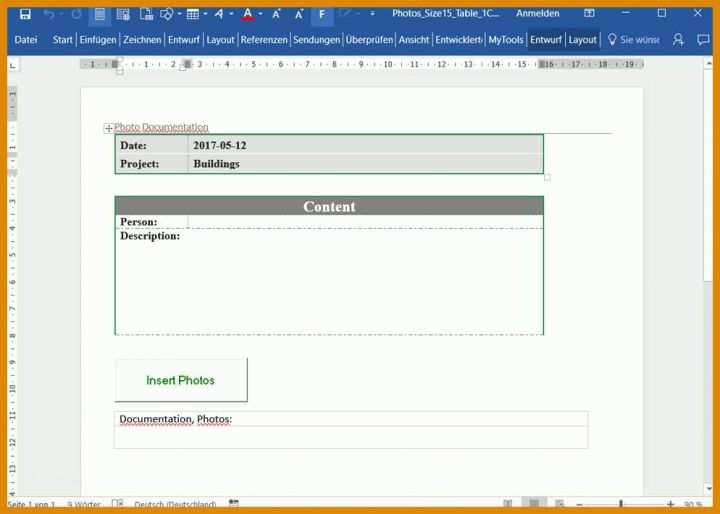Screen dimensions: 720x514
Task: Click the page-with-picture icon in the toolbar
Action: (x=146, y=14)
